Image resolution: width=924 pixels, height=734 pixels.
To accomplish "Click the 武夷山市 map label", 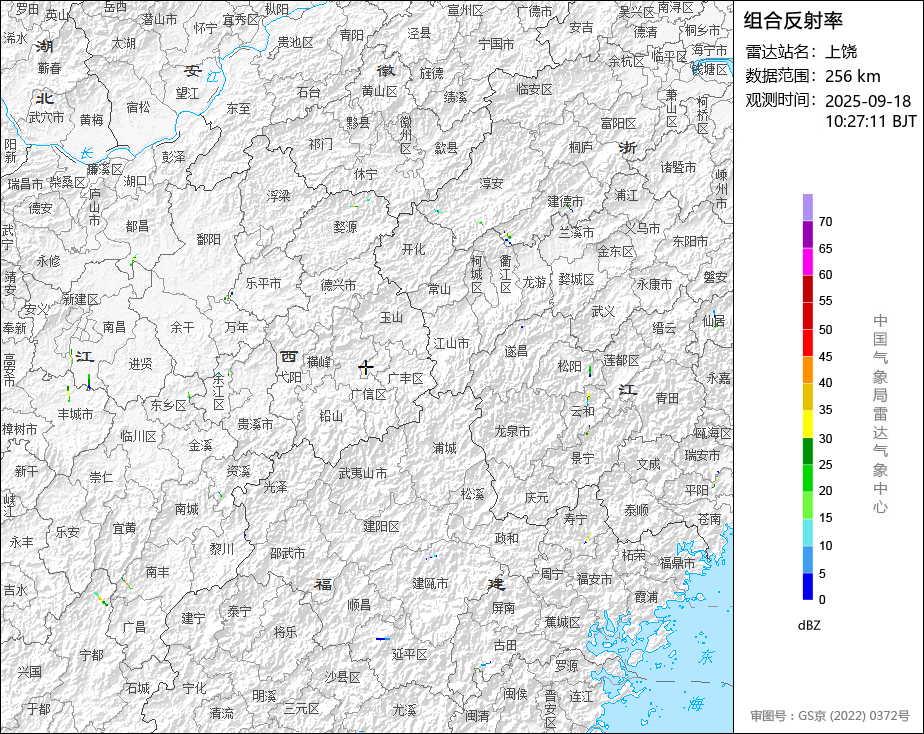I will (363, 473).
